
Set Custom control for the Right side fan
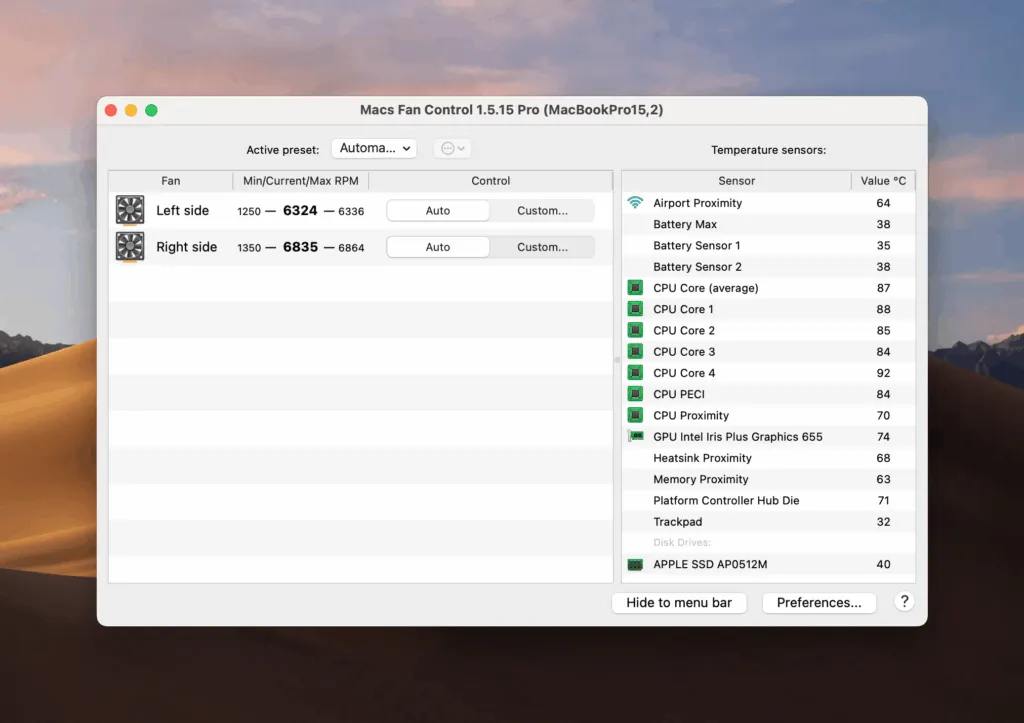(x=541, y=246)
